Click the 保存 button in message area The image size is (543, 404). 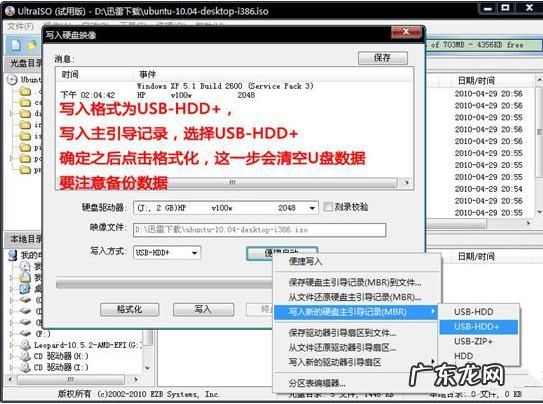coord(383,58)
